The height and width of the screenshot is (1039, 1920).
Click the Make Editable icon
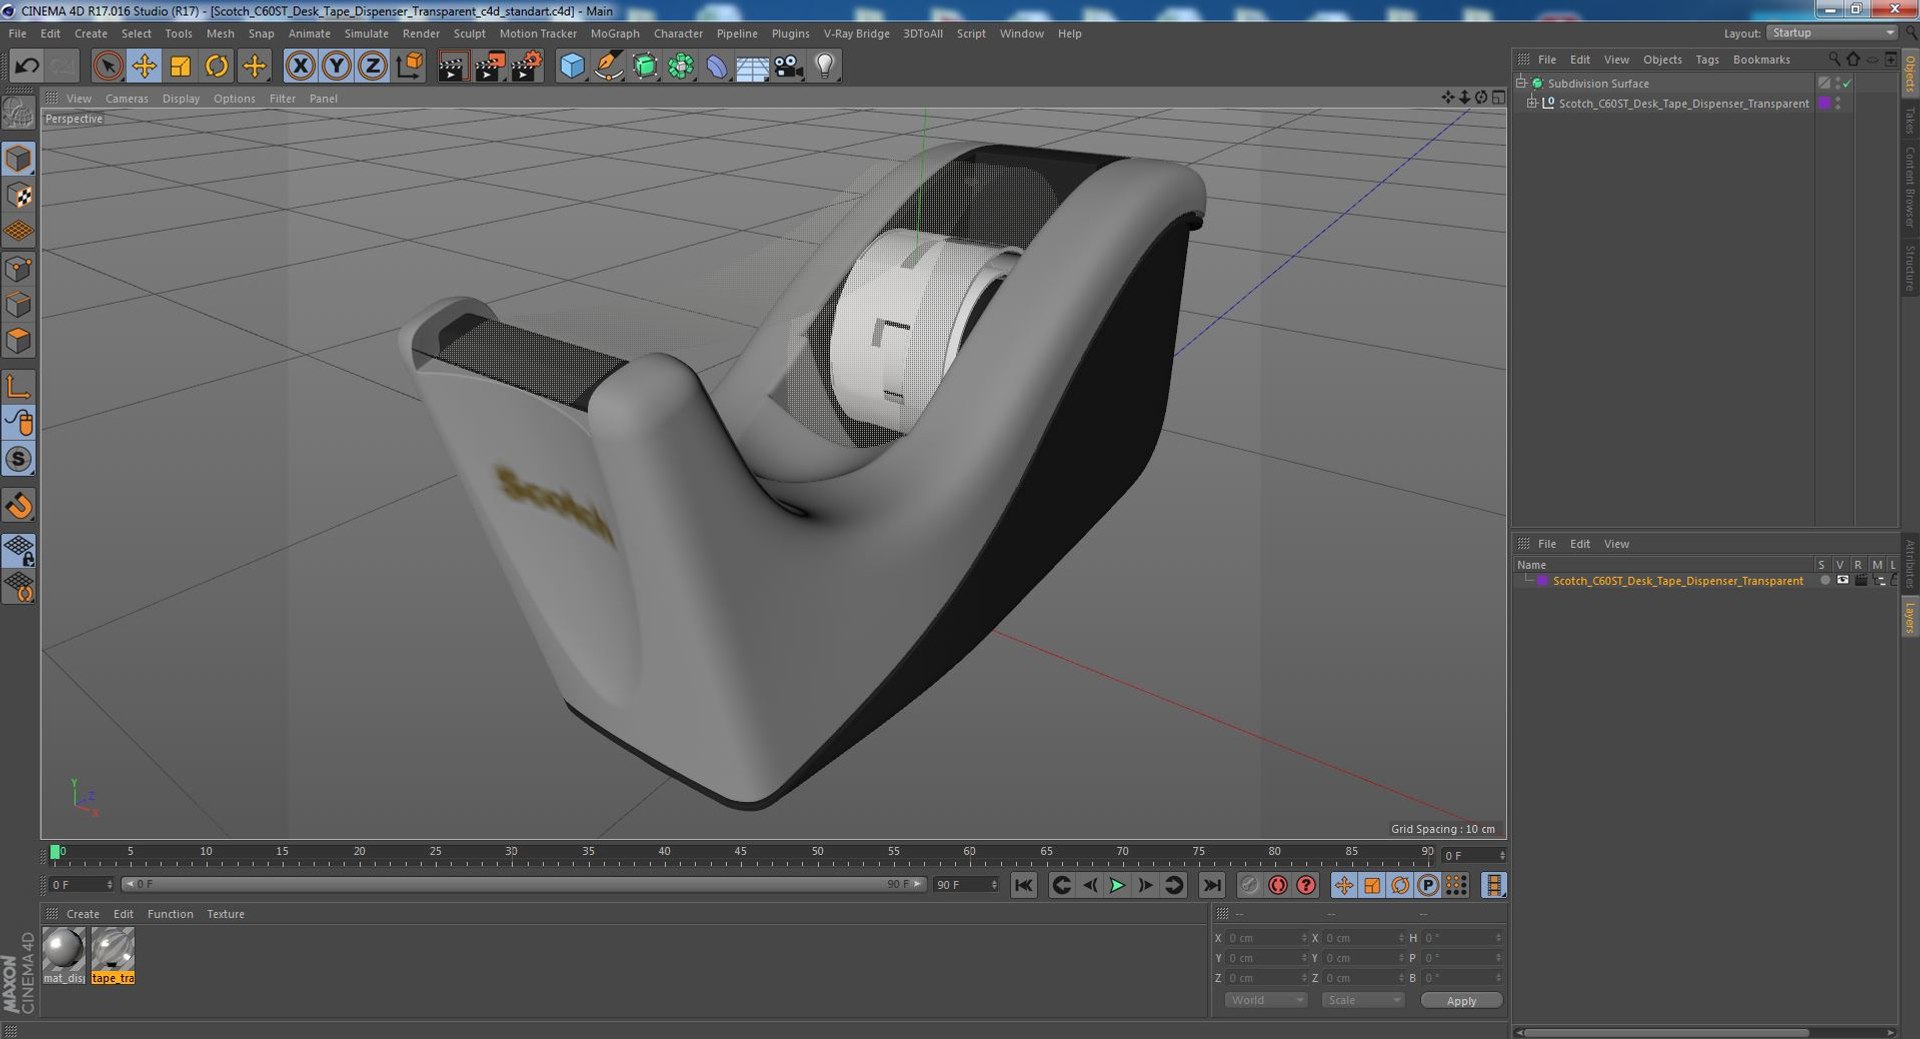pos(19,113)
